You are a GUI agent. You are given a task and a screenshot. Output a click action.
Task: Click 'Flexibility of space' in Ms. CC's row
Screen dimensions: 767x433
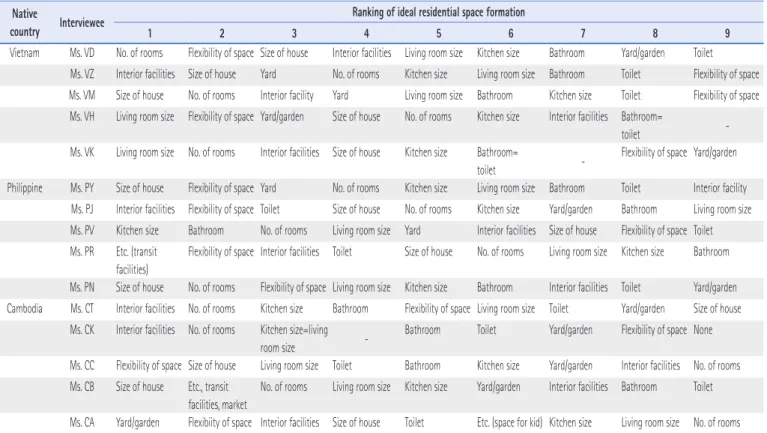click(149, 365)
